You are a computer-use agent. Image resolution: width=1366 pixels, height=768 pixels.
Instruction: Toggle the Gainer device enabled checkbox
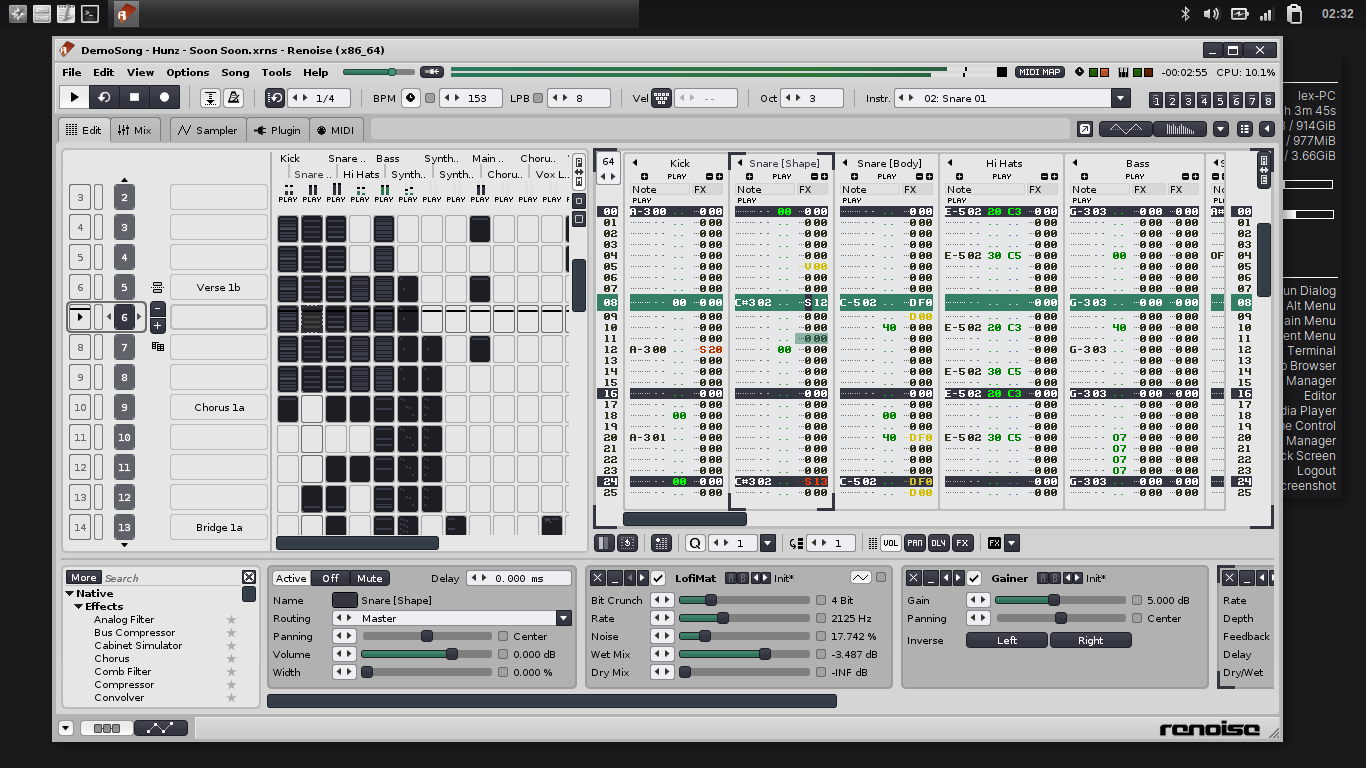click(x=974, y=578)
